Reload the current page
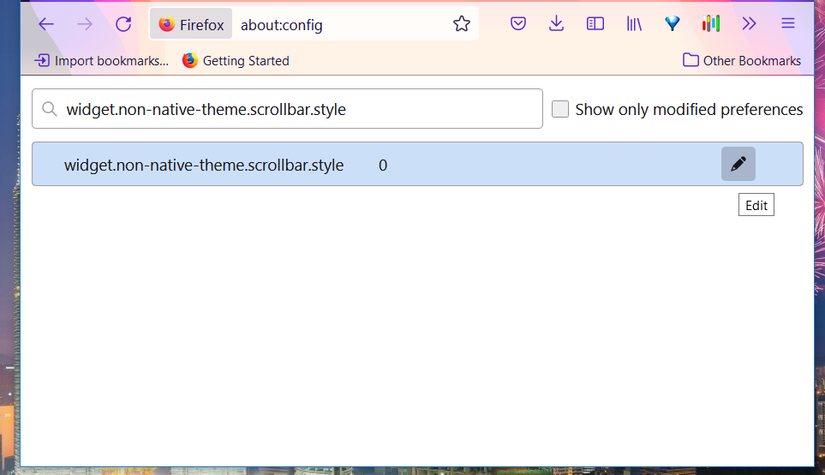This screenshot has width=825, height=475. [123, 24]
